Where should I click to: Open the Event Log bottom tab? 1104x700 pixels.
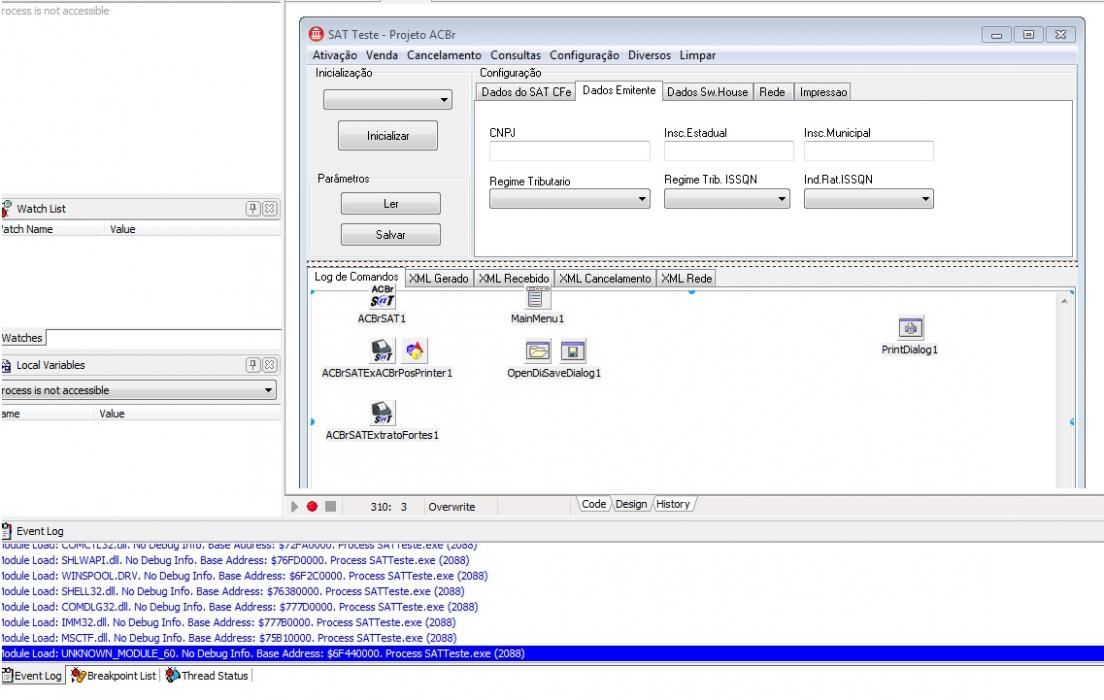pyautogui.click(x=33, y=675)
